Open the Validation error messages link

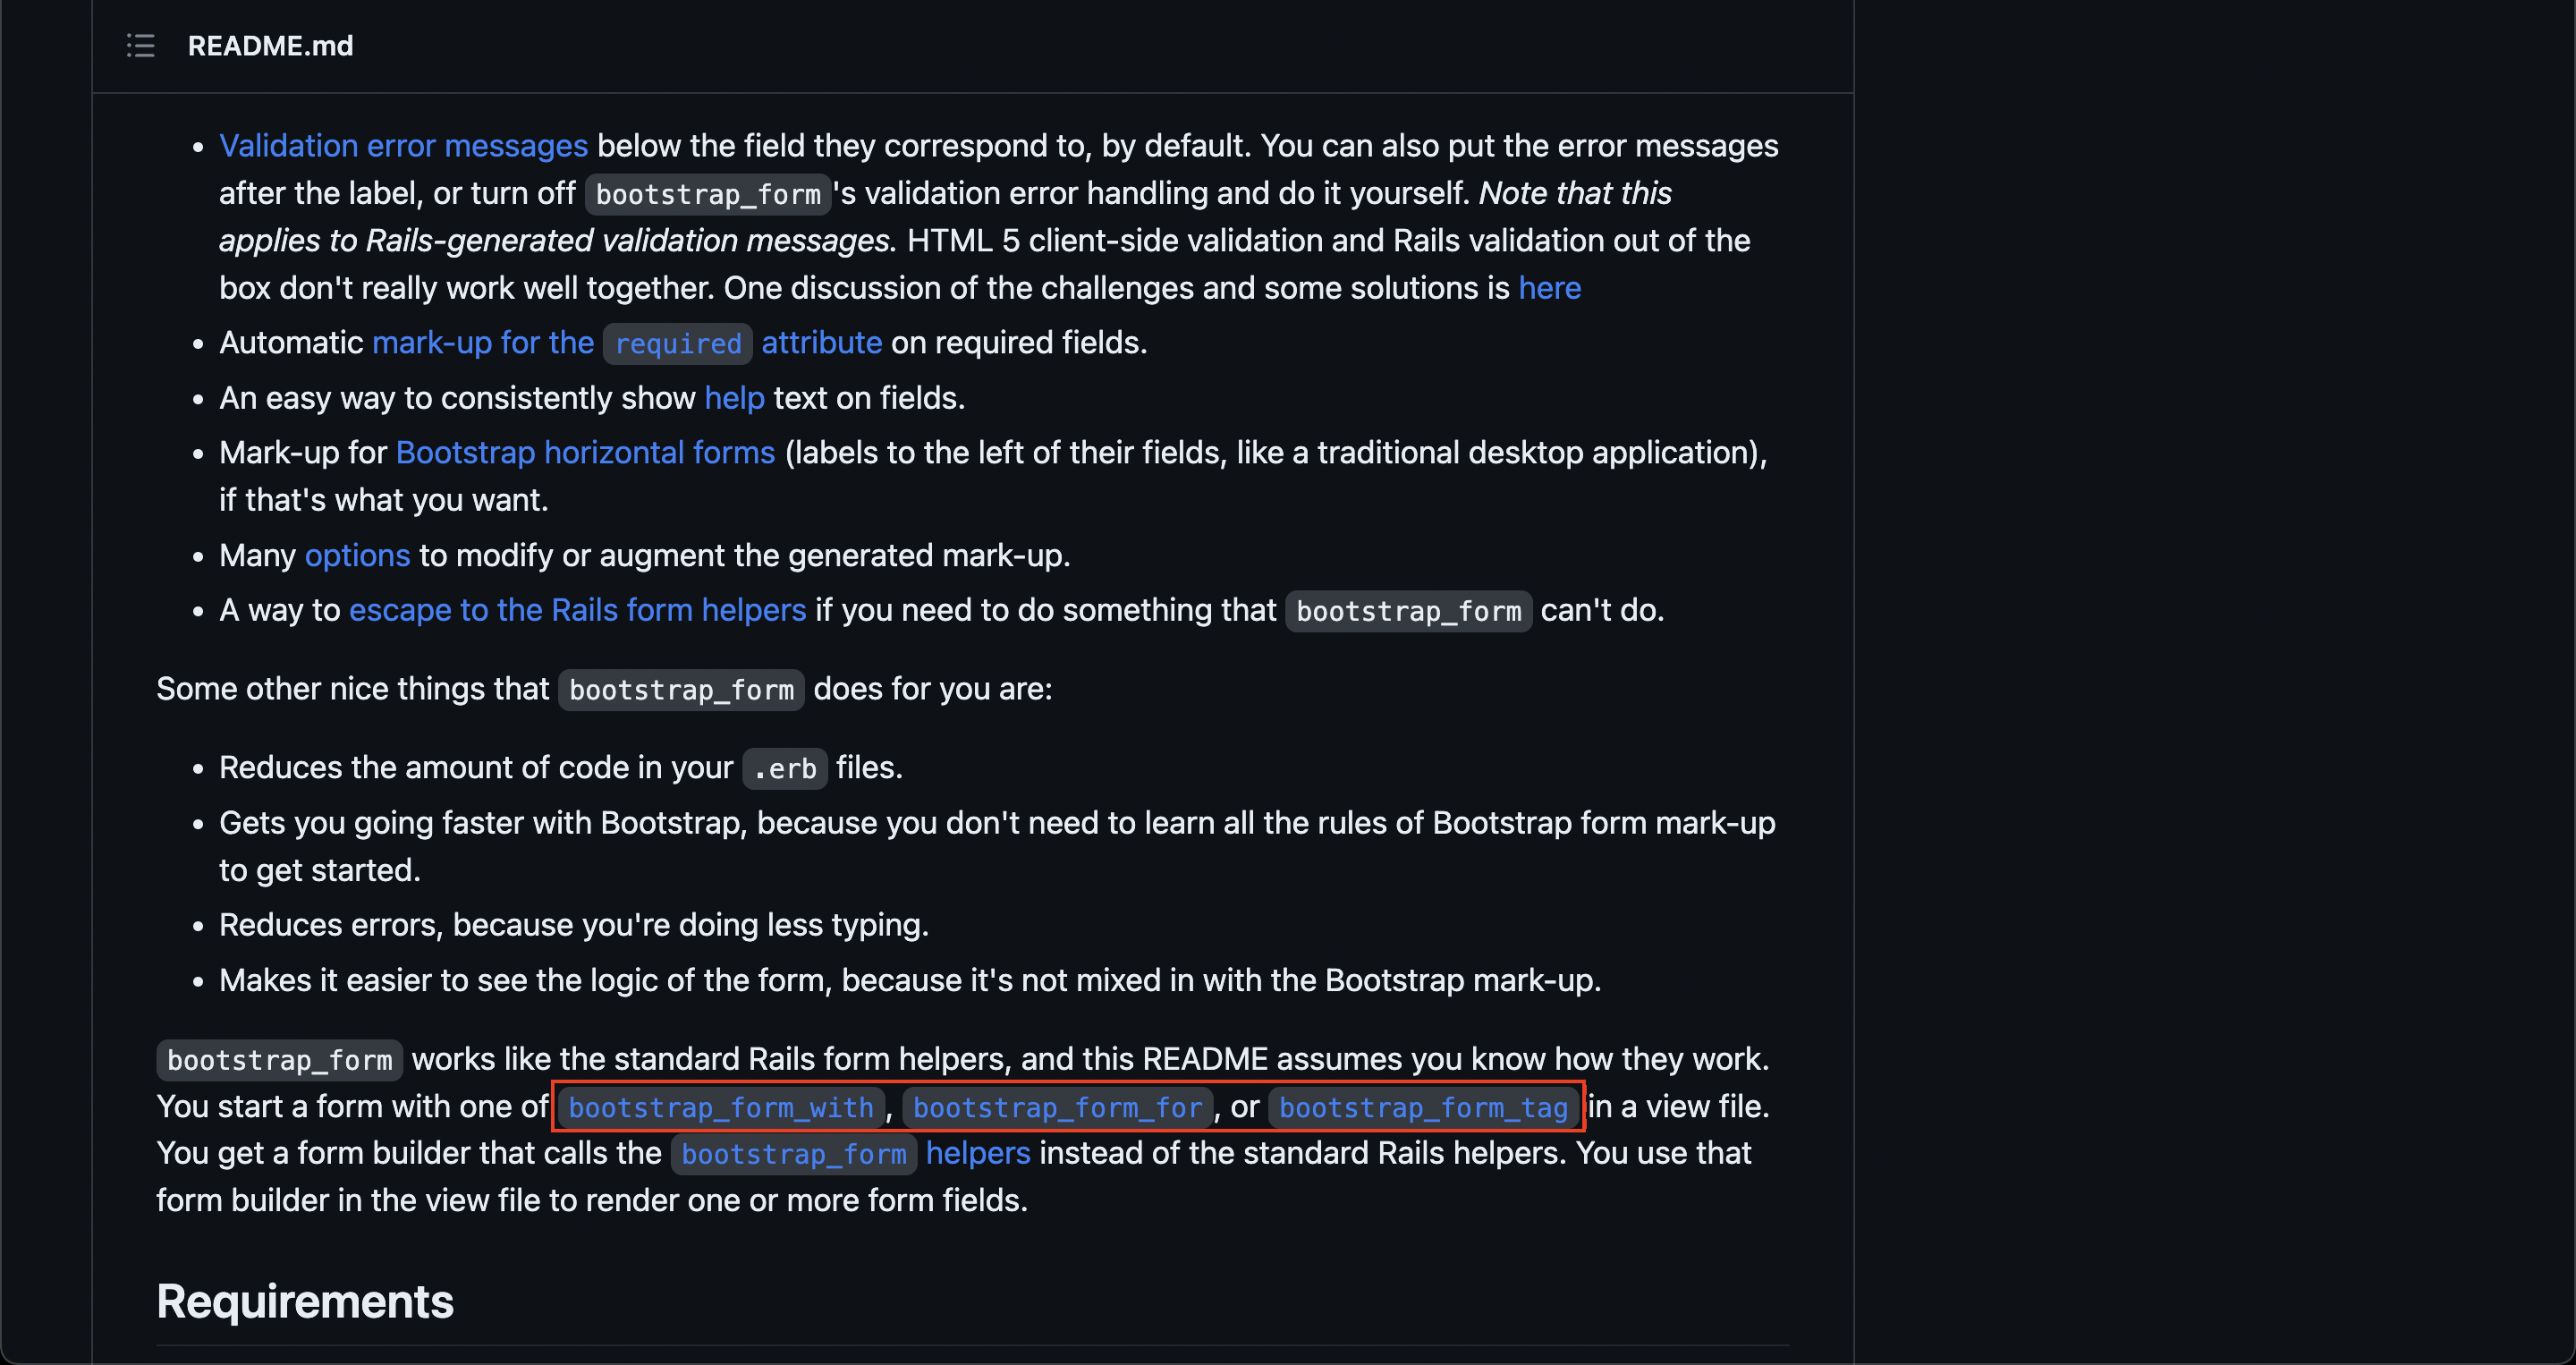coord(402,146)
